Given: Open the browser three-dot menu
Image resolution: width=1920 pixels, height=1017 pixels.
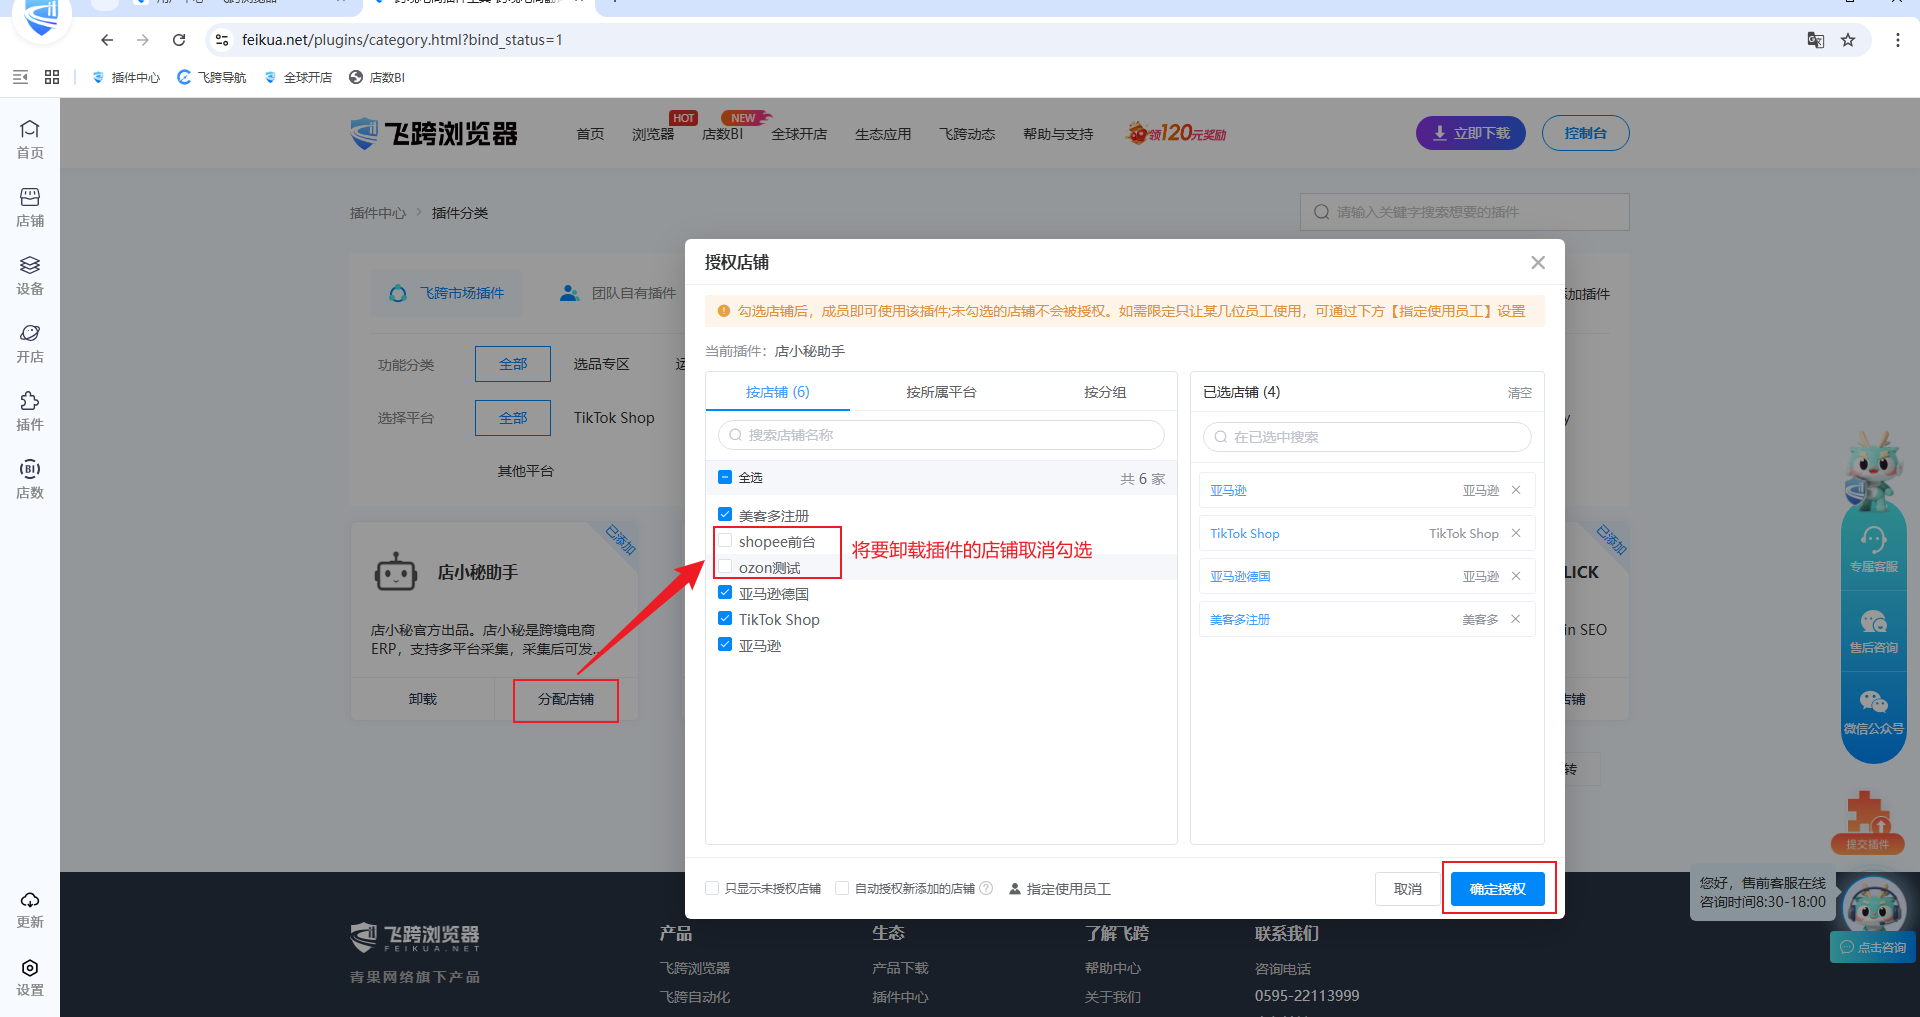Looking at the screenshot, I should tap(1897, 40).
